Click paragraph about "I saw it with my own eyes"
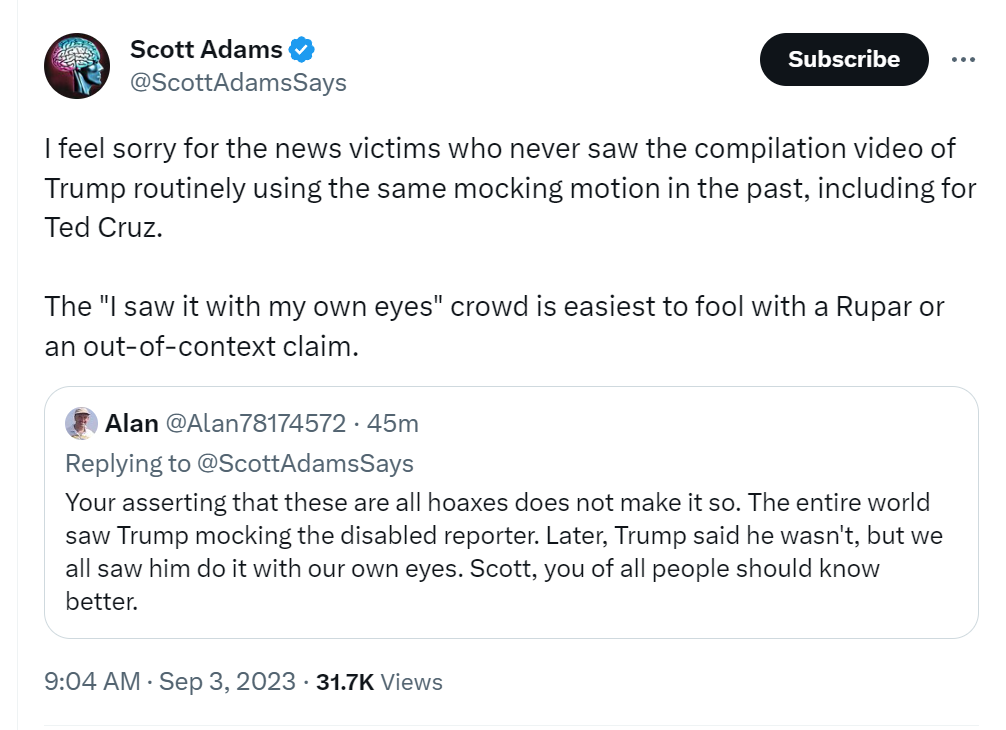 pyautogui.click(x=494, y=327)
